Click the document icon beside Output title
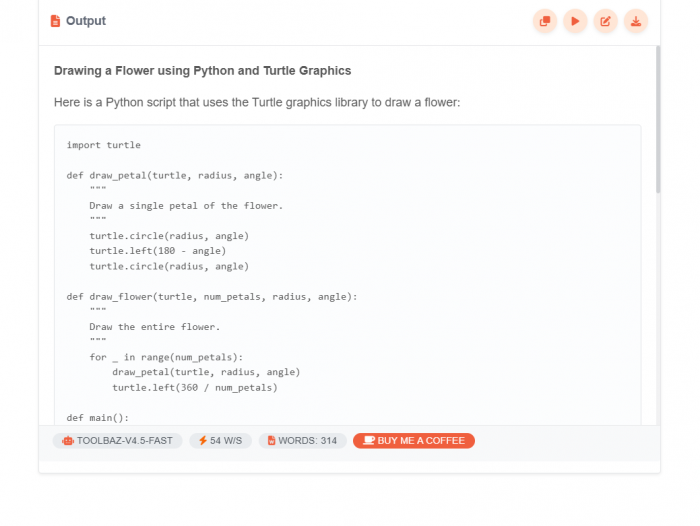 55,21
